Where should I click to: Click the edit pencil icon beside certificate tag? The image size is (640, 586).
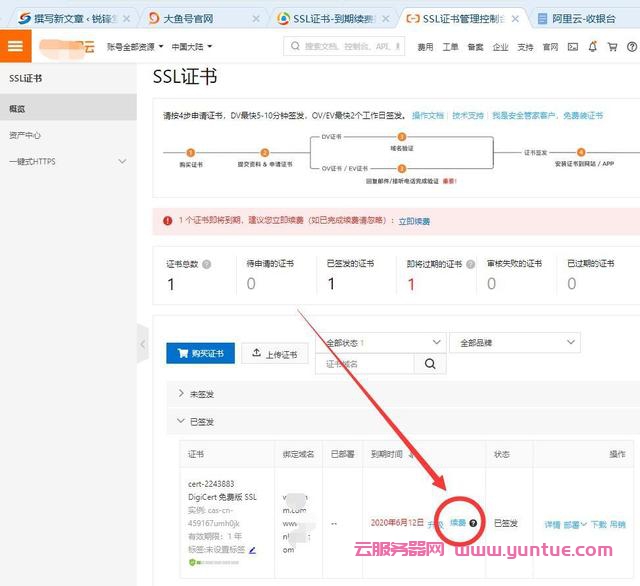pos(252,549)
